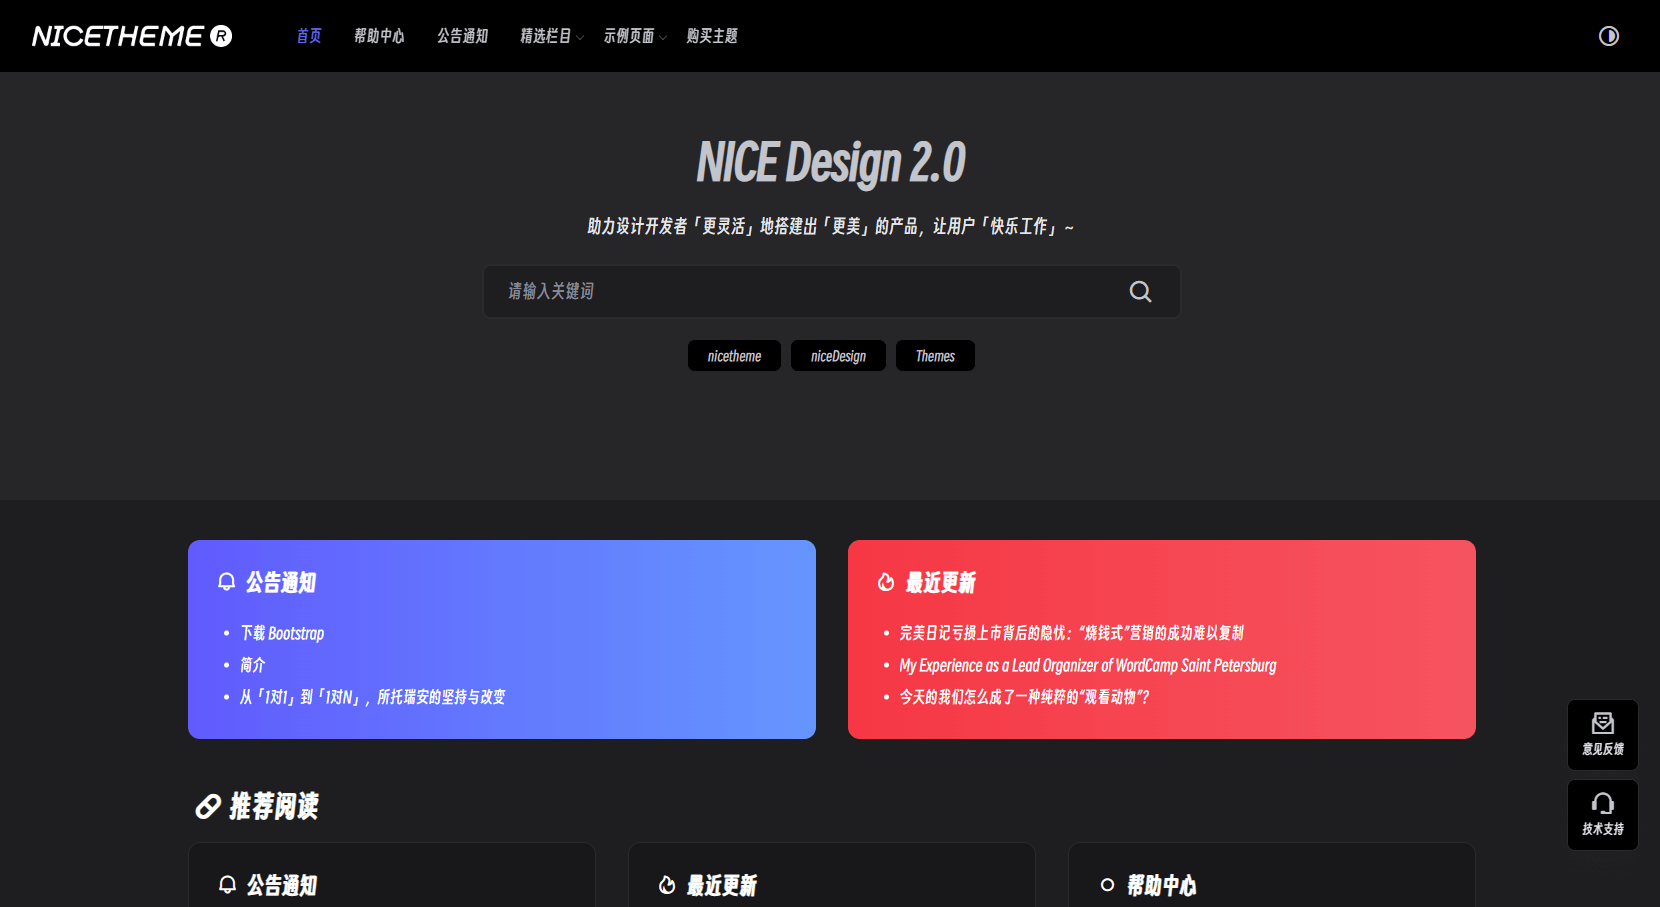Click the NICE Design 2.0 headline
Viewport: 1660px width, 907px height.
click(831, 162)
